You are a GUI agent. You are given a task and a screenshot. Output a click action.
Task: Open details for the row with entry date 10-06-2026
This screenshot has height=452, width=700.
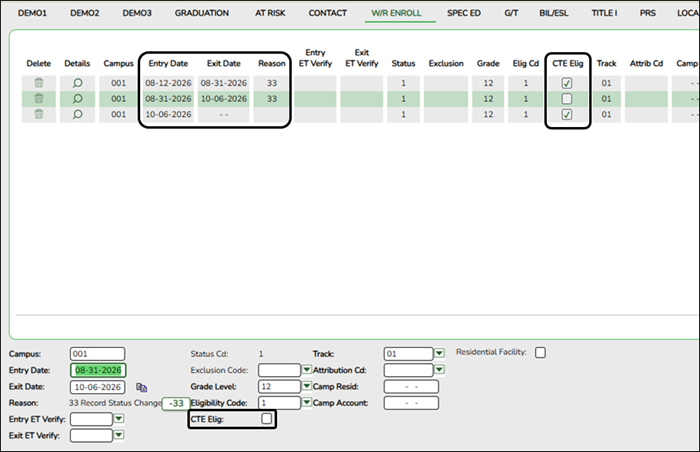[77, 114]
